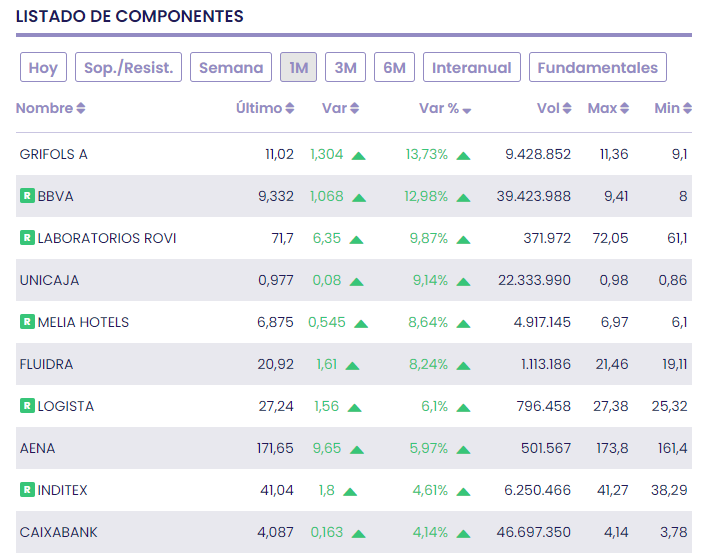701x558 pixels.
Task: Click green R icon beside BBVA
Action: coord(27,196)
